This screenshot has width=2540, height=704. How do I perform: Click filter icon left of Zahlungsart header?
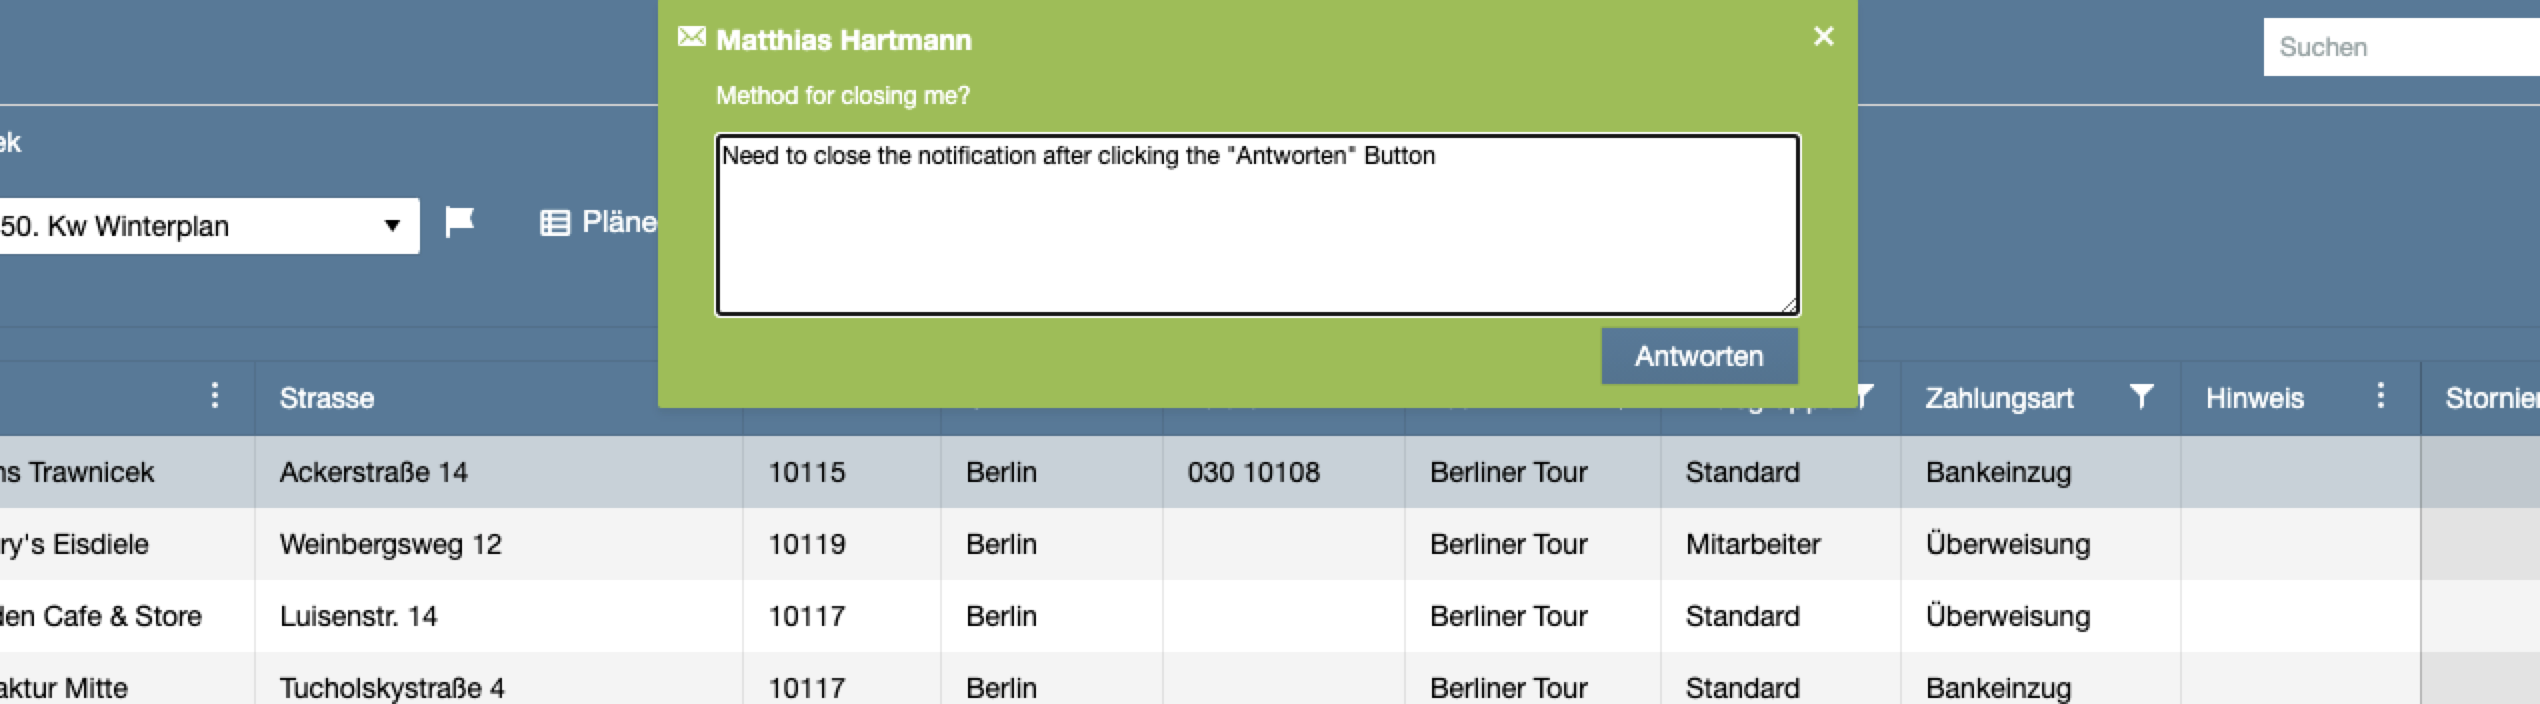[1863, 397]
